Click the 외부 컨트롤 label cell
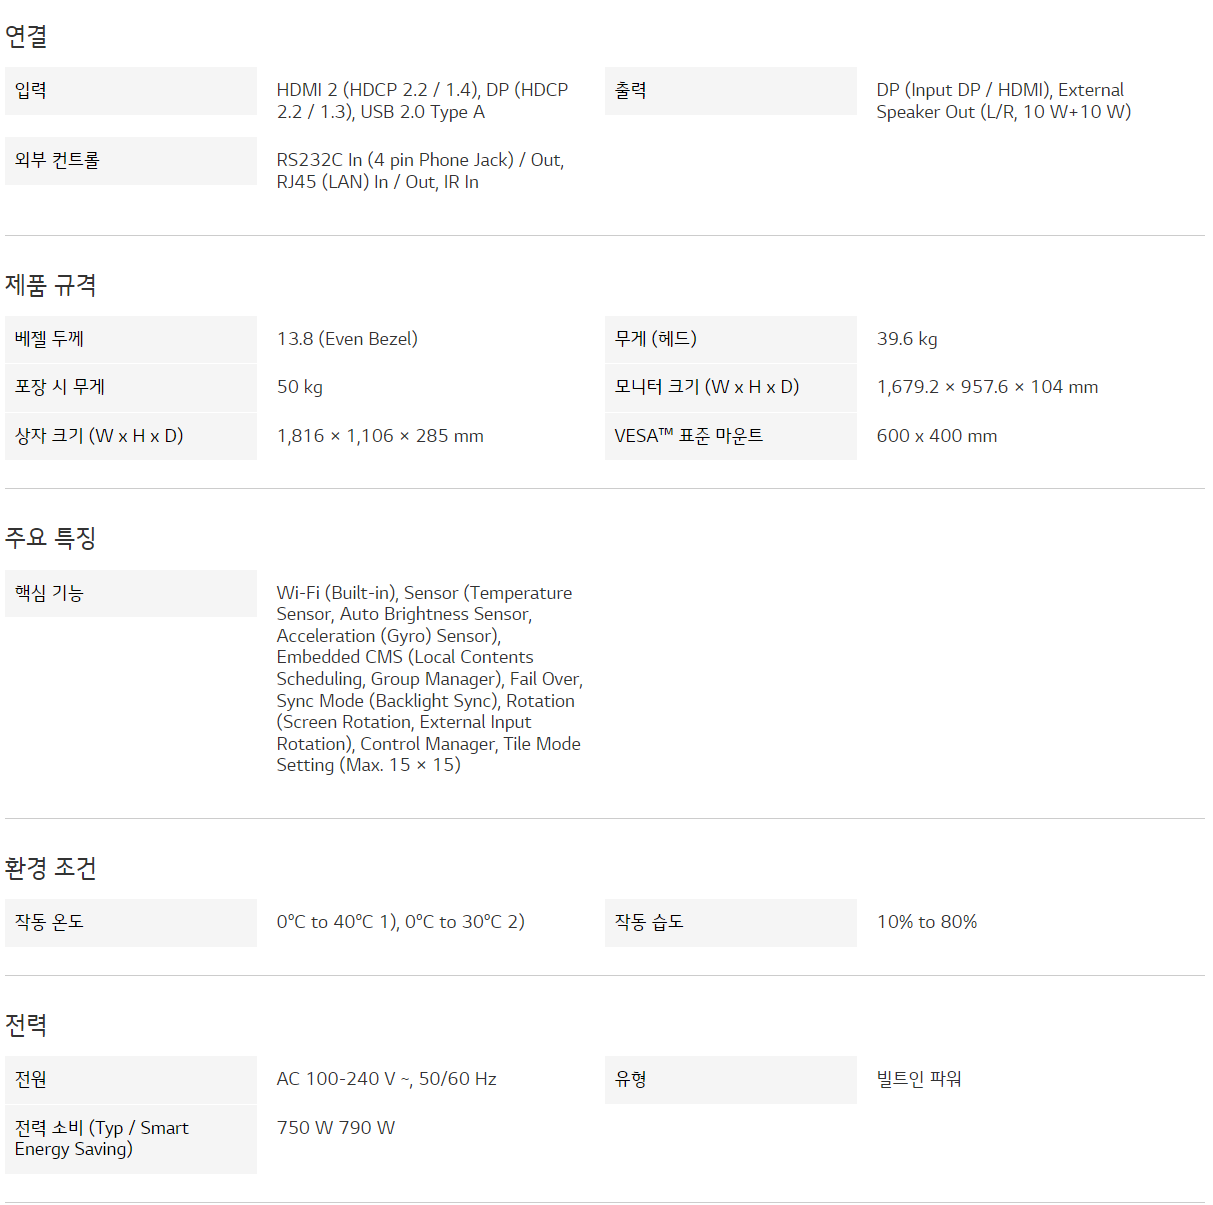Image resolution: width=1213 pixels, height=1205 pixels. tap(131, 161)
